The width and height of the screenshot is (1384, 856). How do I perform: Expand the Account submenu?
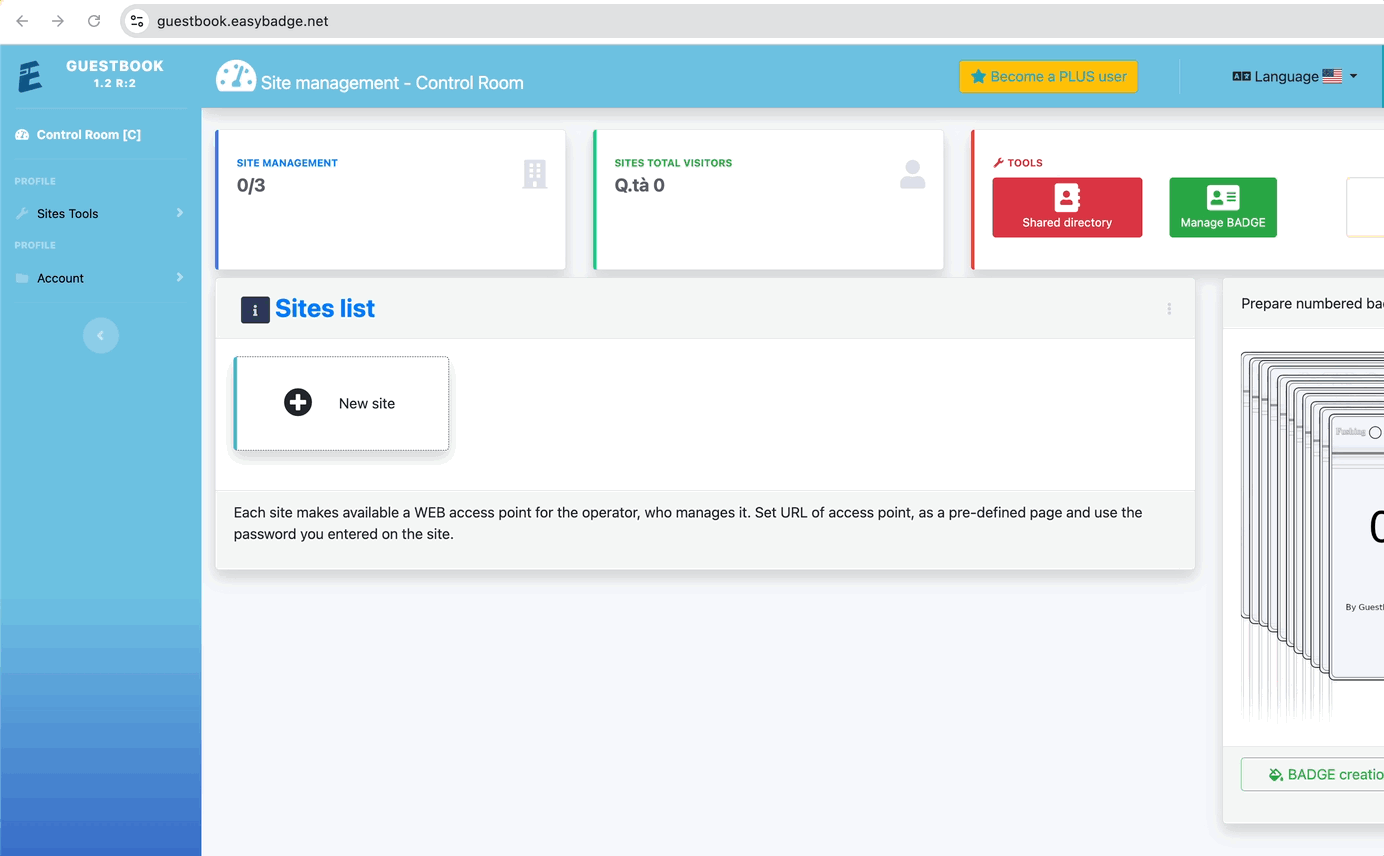(99, 278)
